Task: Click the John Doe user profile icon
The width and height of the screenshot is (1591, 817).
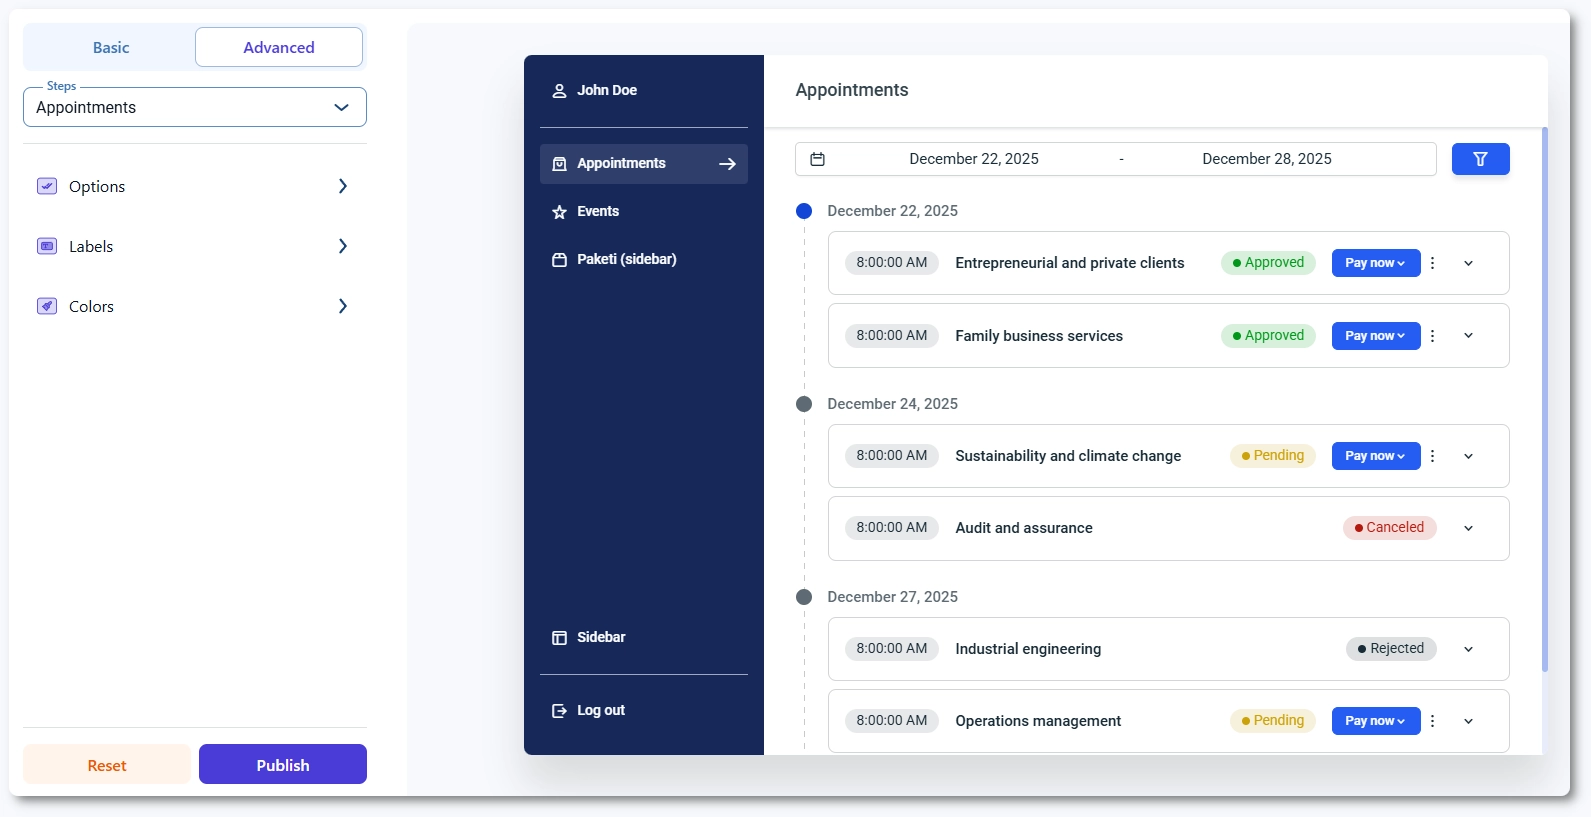Action: [x=559, y=91]
